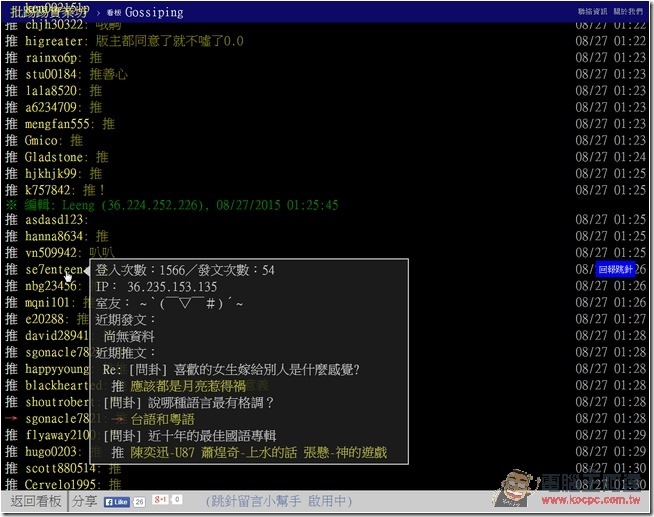Click username lala8520
This screenshot has height=517, width=654.
[x=51, y=91]
